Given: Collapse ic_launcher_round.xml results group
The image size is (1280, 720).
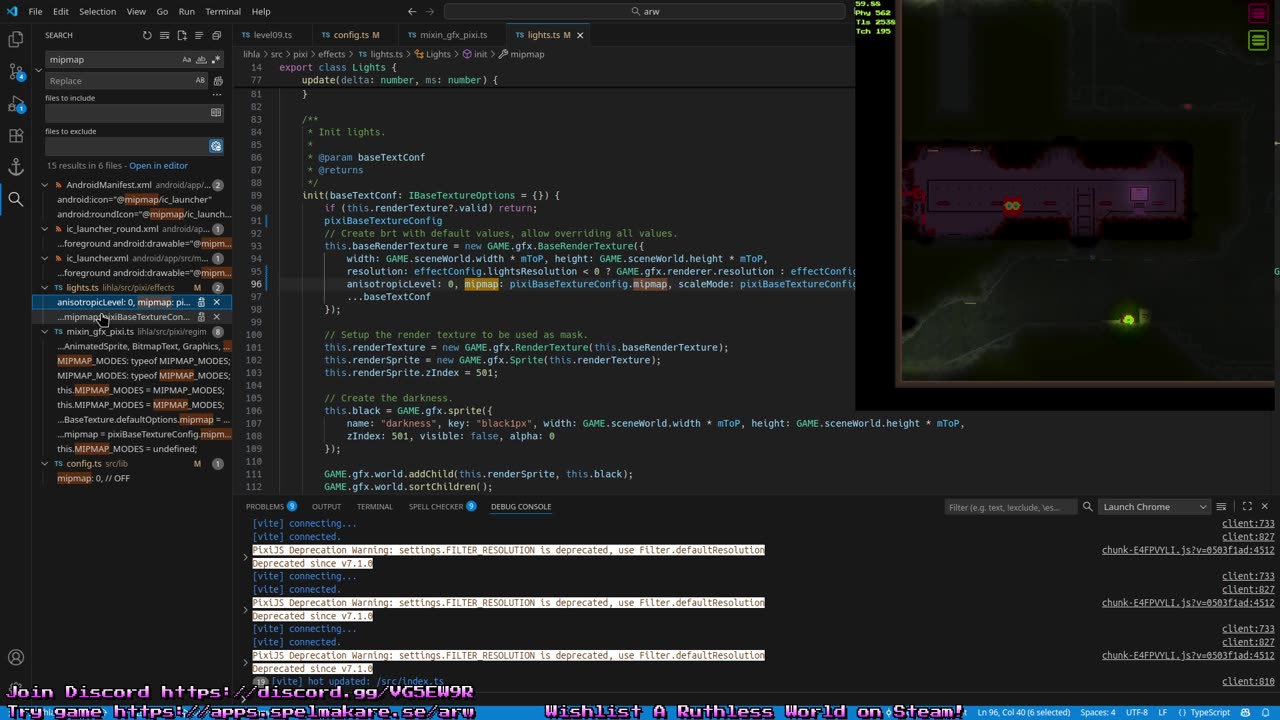Looking at the screenshot, I should pos(45,229).
